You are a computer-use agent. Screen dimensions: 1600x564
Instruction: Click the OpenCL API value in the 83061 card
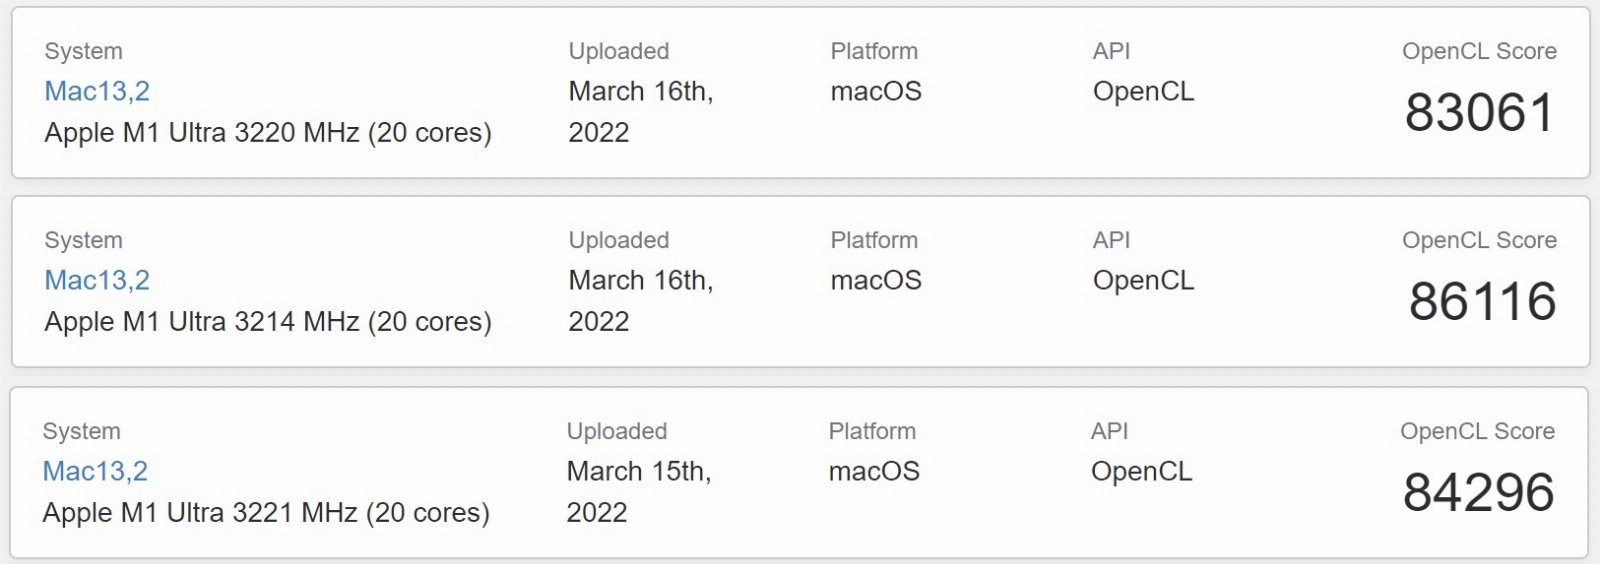tap(1143, 91)
